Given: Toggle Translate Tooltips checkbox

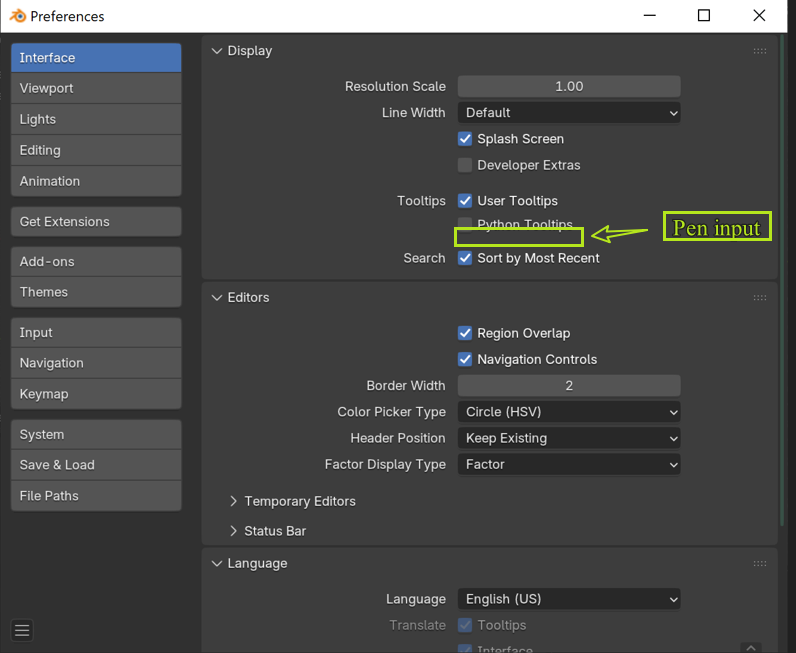Looking at the screenshot, I should coord(465,626).
